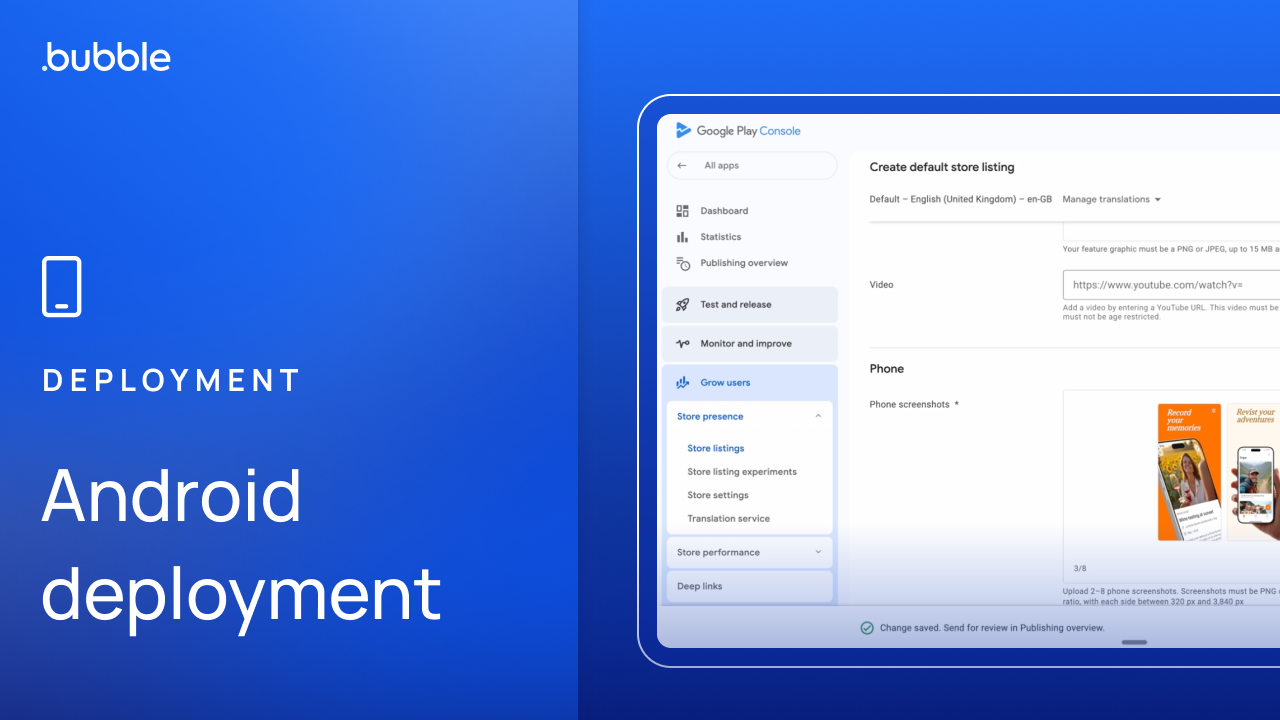The image size is (1280, 720).
Task: Open the Dashboard icon in sidebar
Action: 683,211
